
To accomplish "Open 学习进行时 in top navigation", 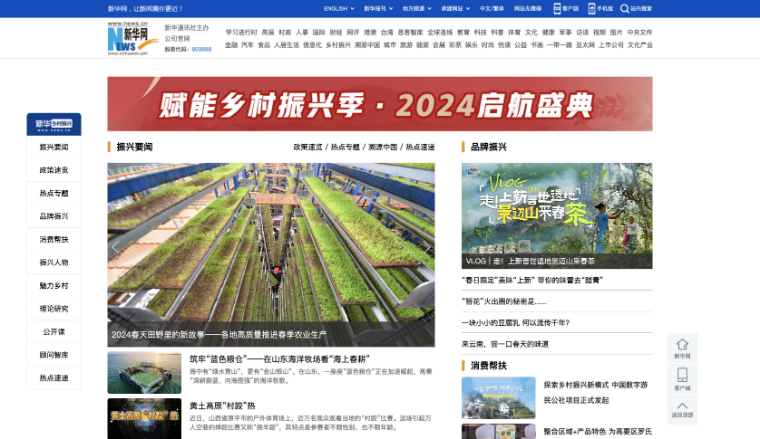I will coord(241,32).
